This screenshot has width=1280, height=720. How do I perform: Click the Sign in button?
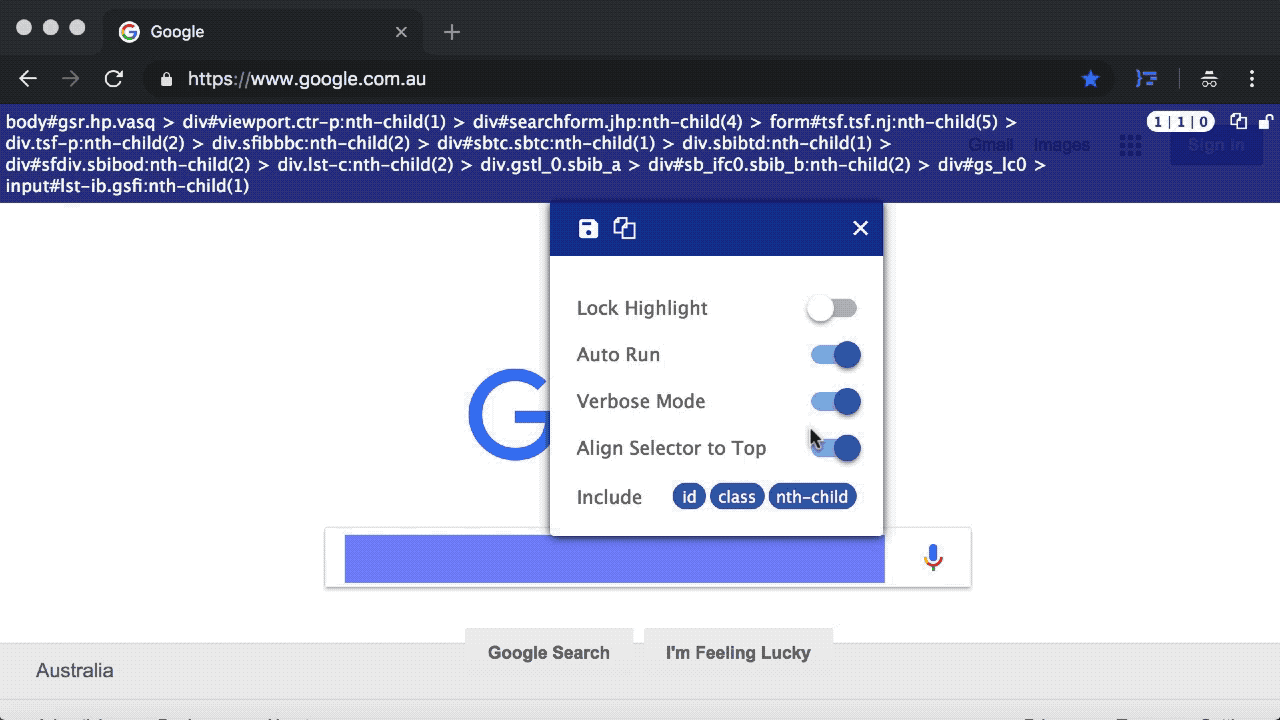click(x=1216, y=145)
